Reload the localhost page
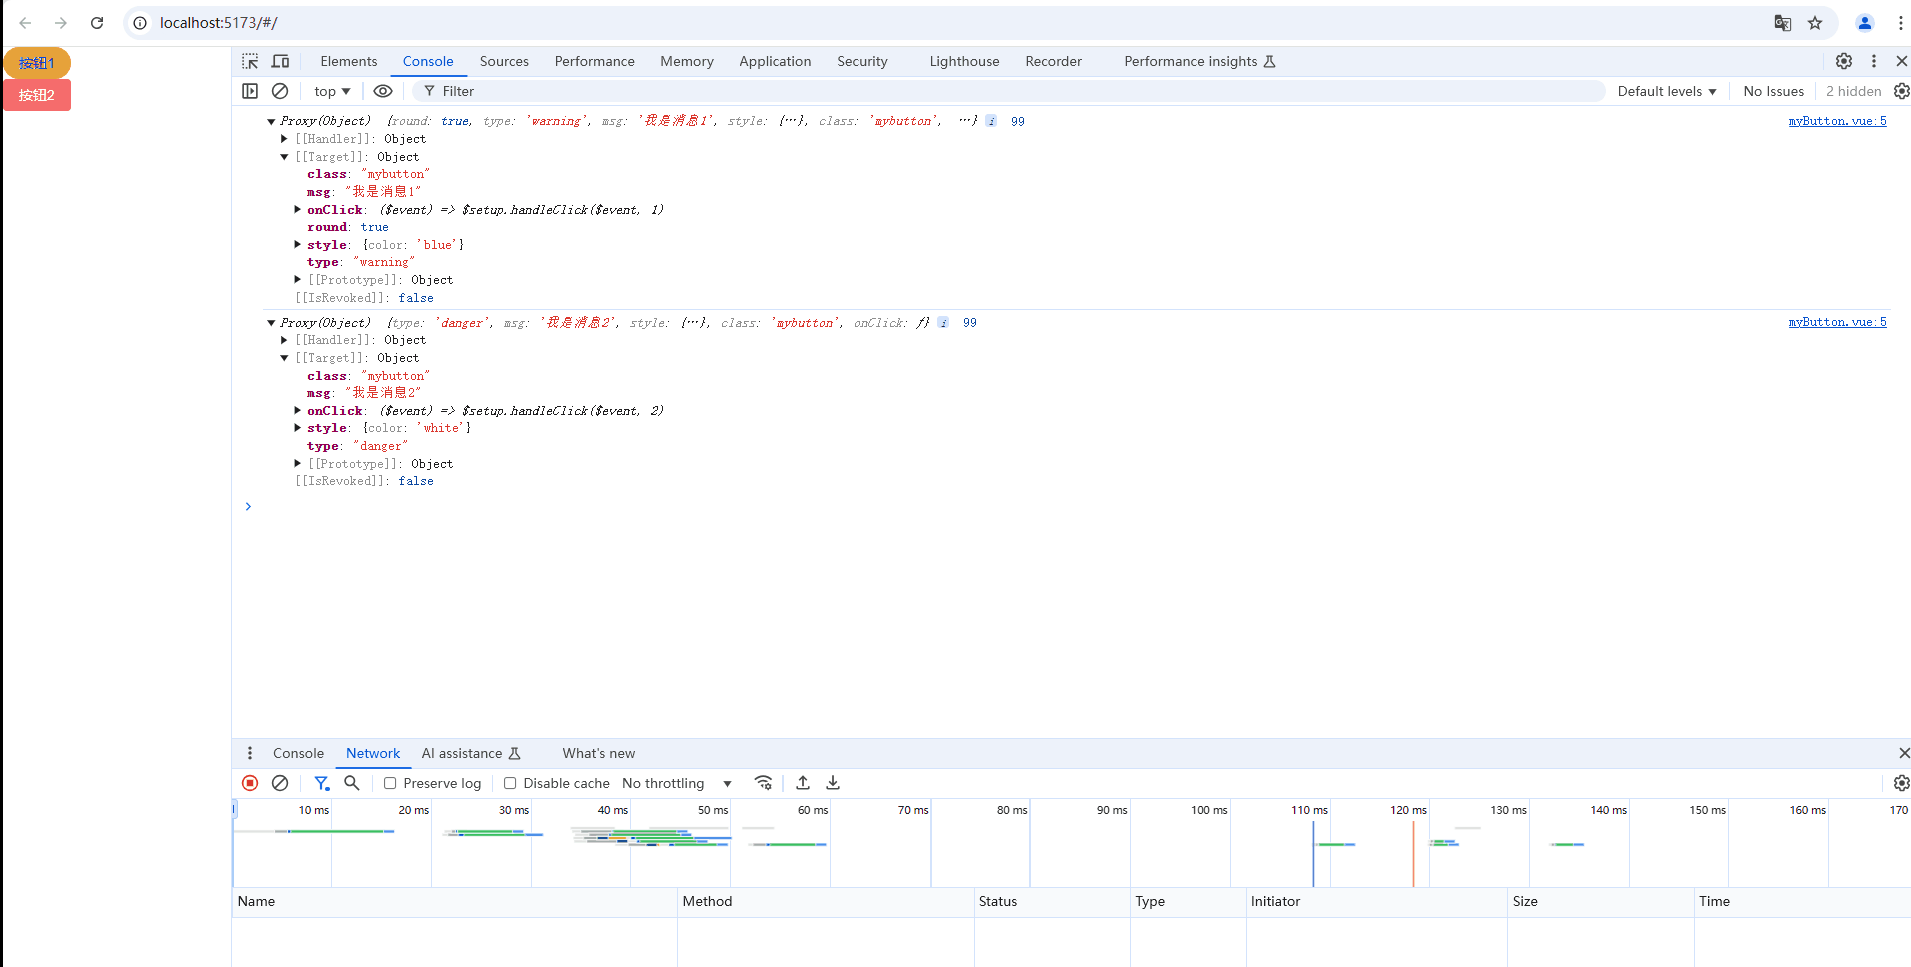This screenshot has height=967, width=1911. [97, 23]
